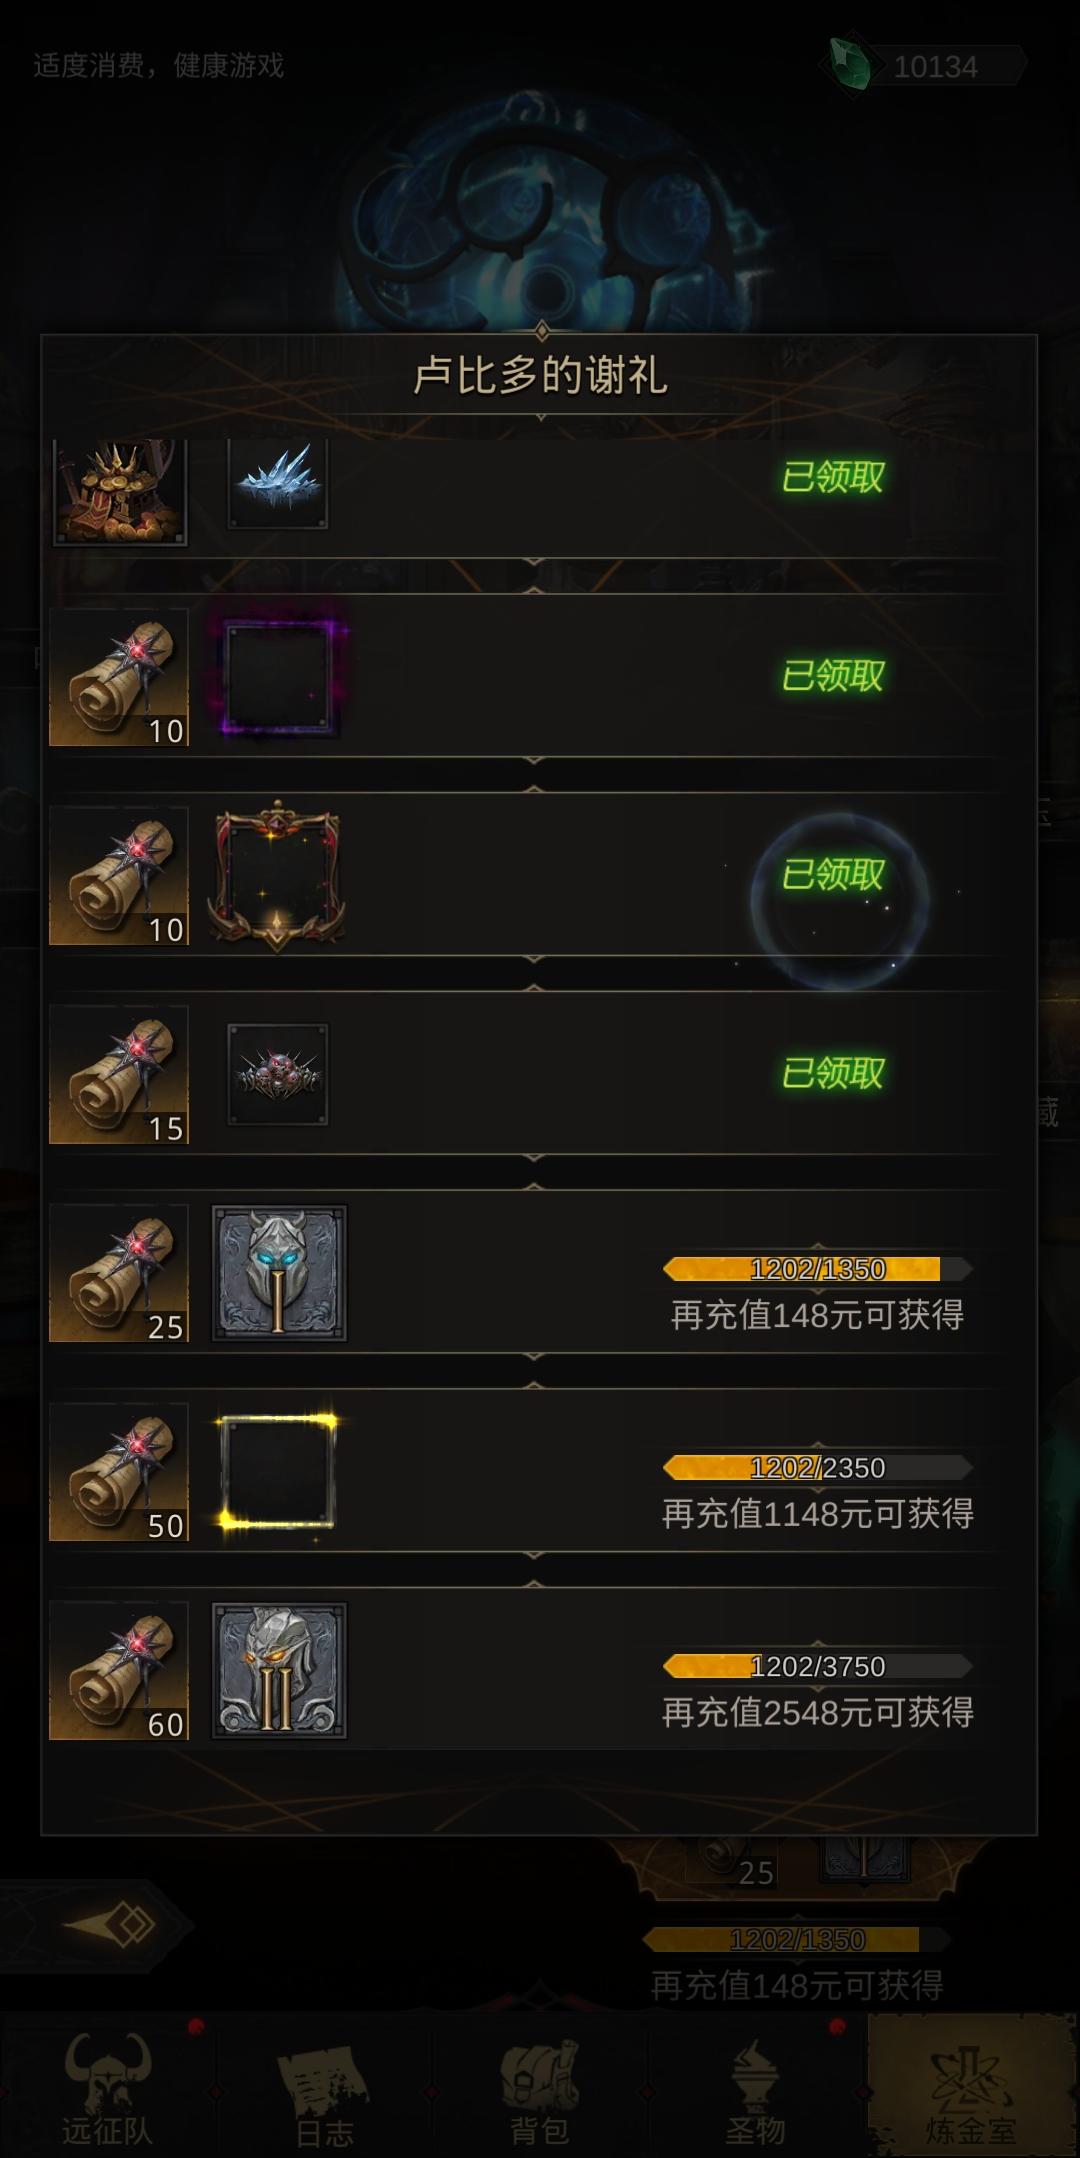Open the helmet badge marked II
The width and height of the screenshot is (1080, 2158).
[x=279, y=1670]
